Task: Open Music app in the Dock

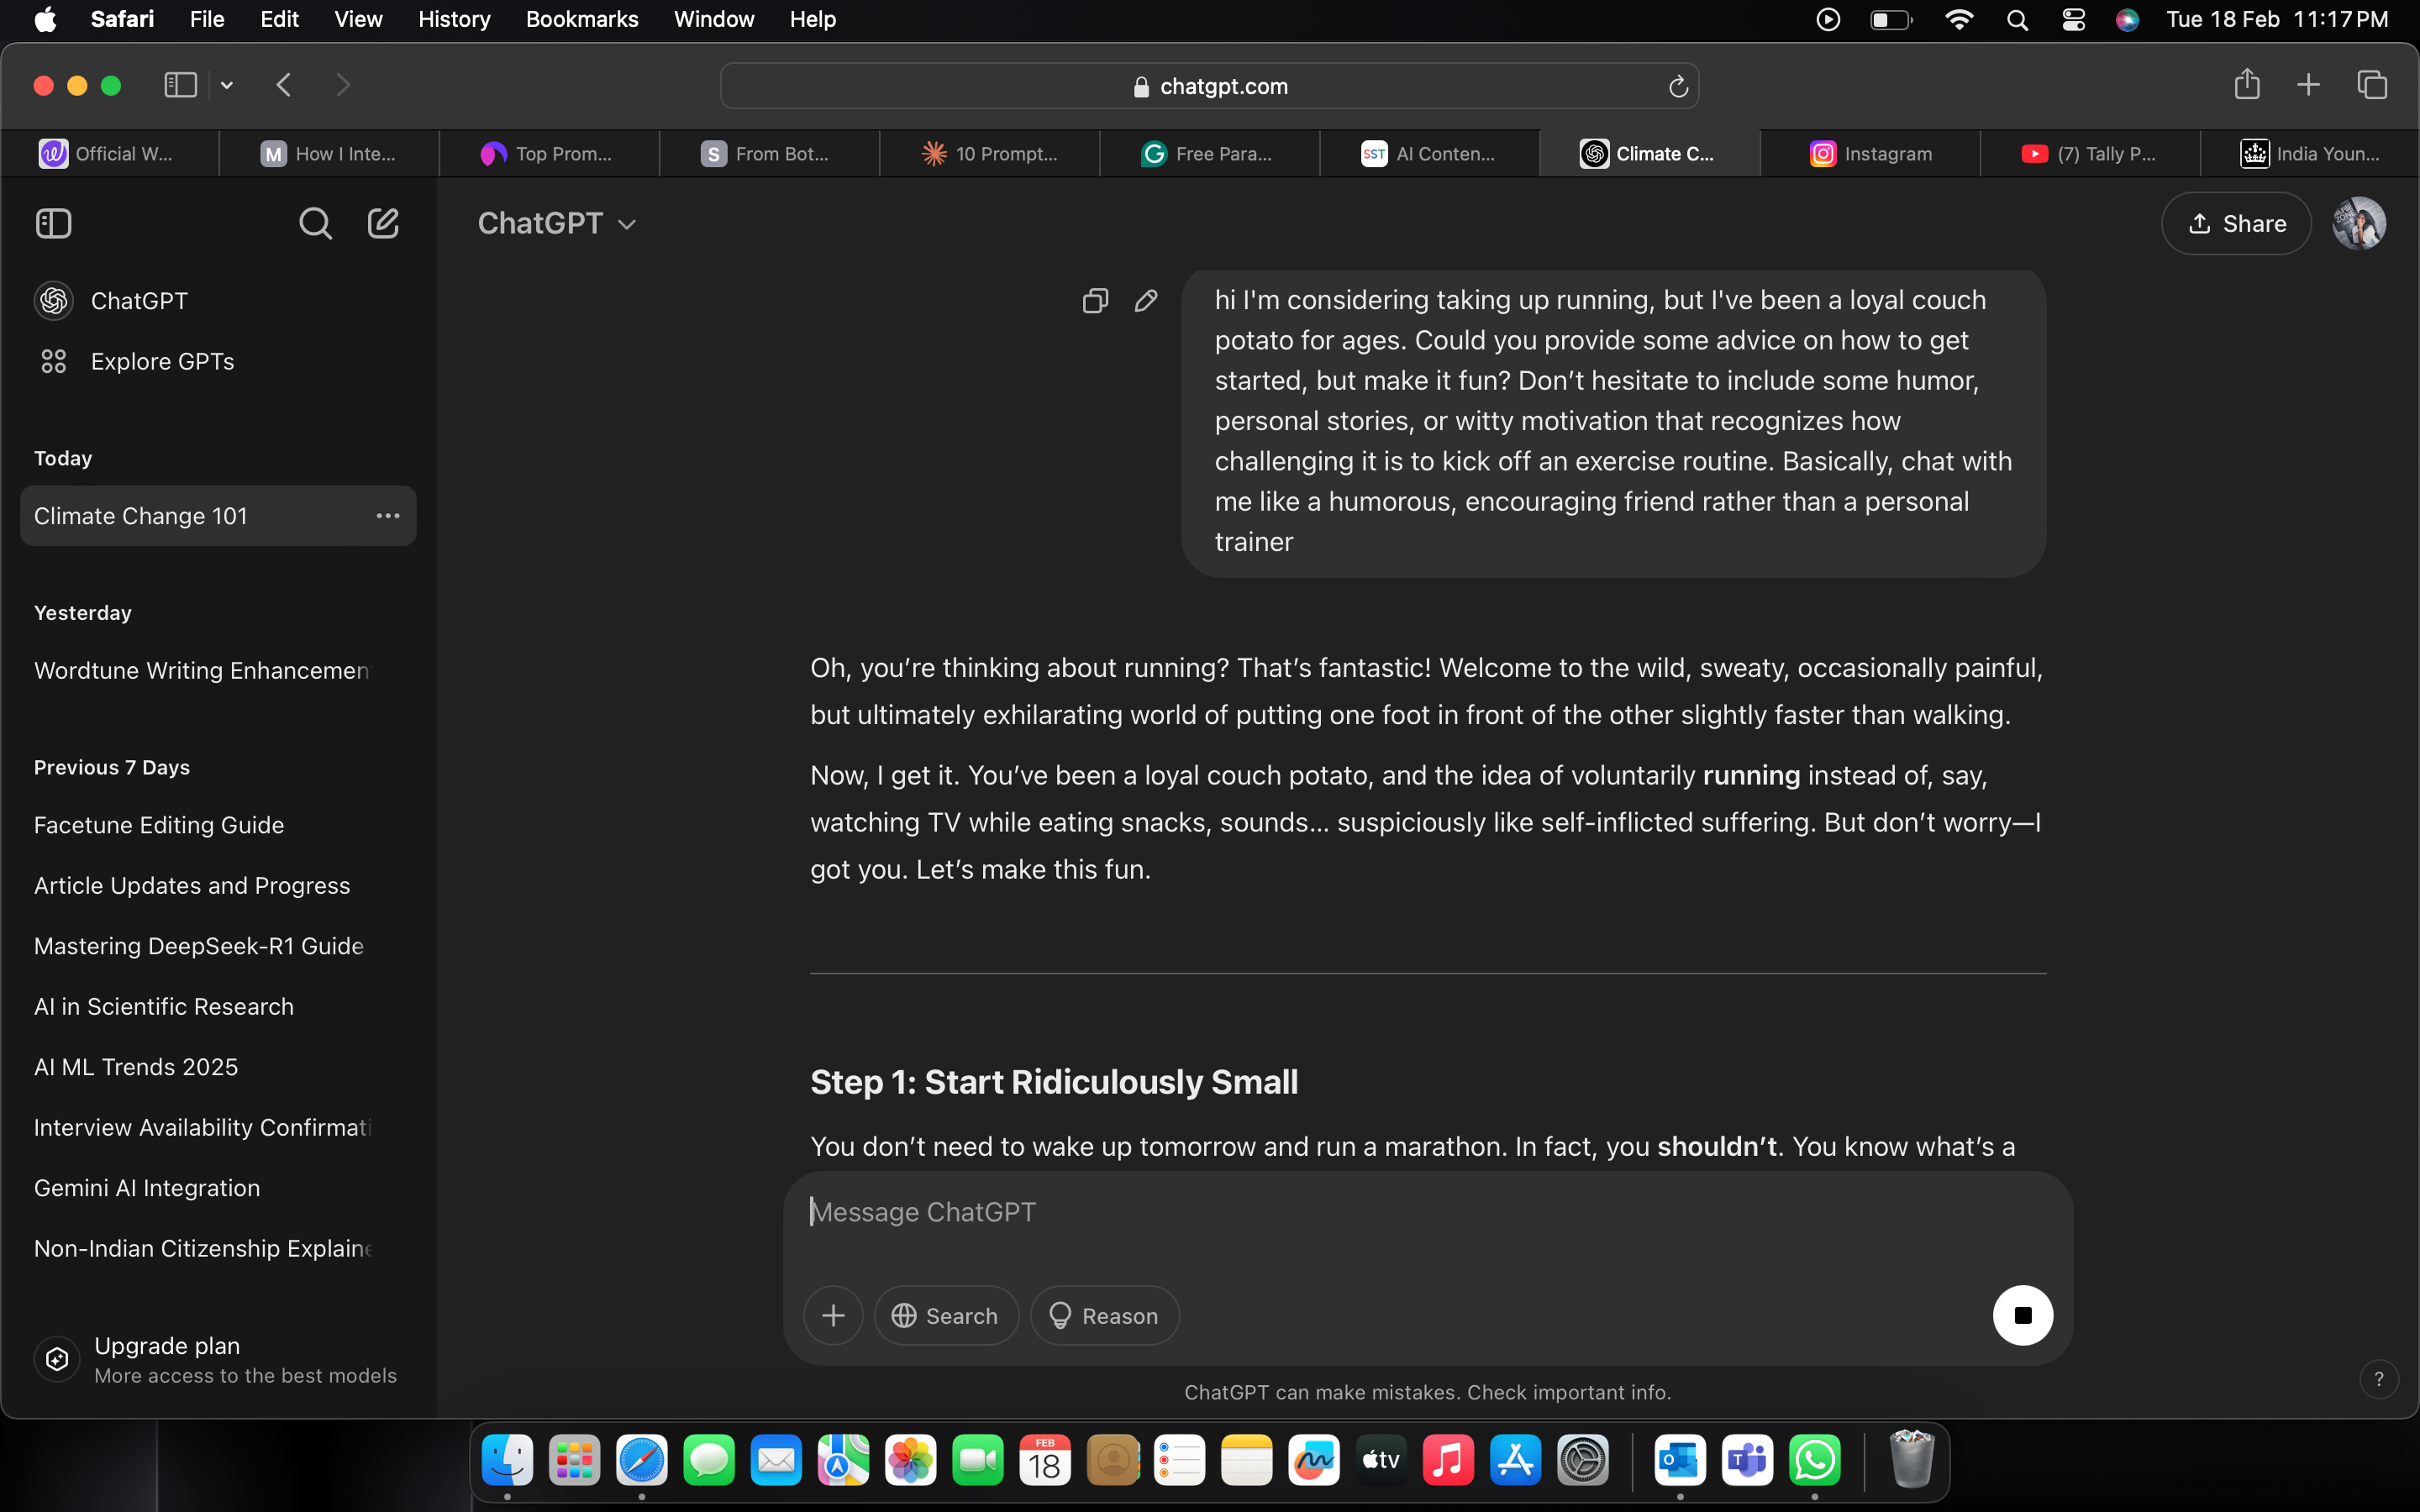Action: point(1447,1461)
